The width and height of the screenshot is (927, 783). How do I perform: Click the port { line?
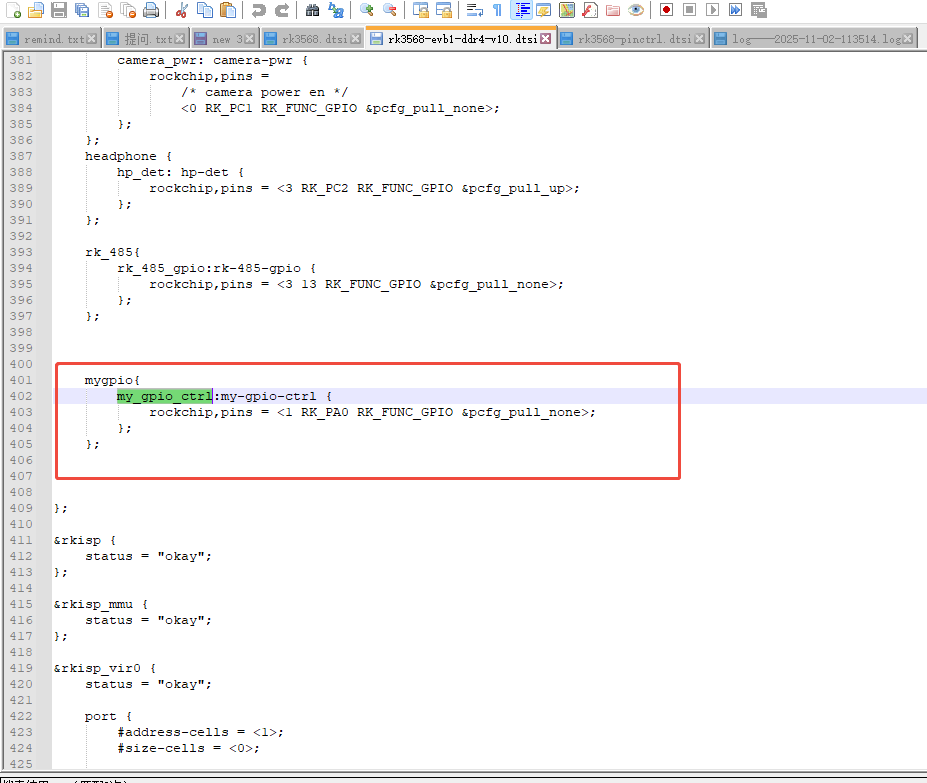pyautogui.click(x=108, y=716)
